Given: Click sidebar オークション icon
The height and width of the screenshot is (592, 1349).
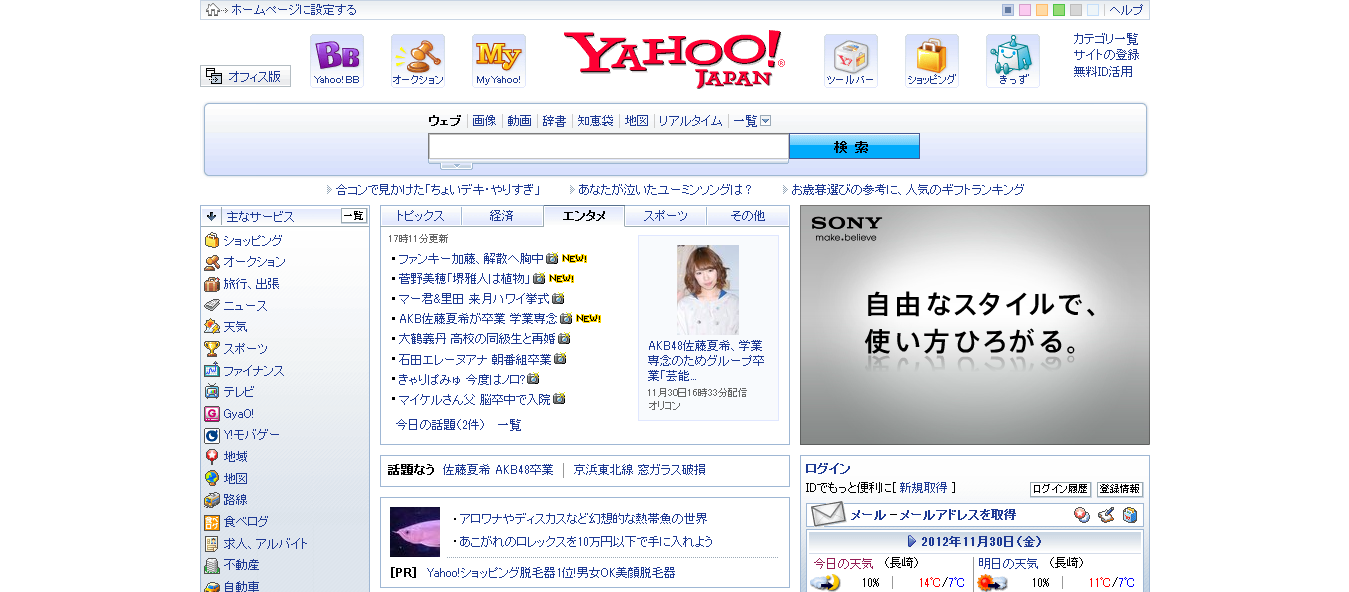Looking at the screenshot, I should click(212, 262).
